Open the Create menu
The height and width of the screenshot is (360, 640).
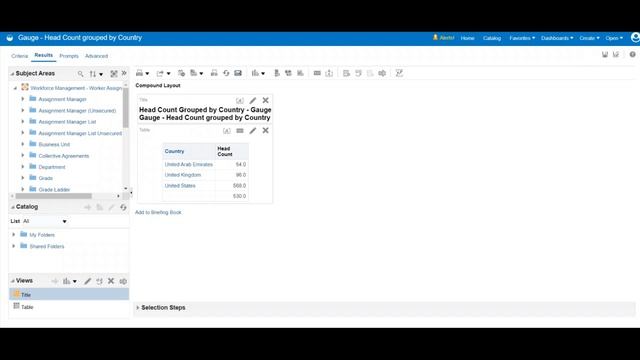click(x=589, y=38)
